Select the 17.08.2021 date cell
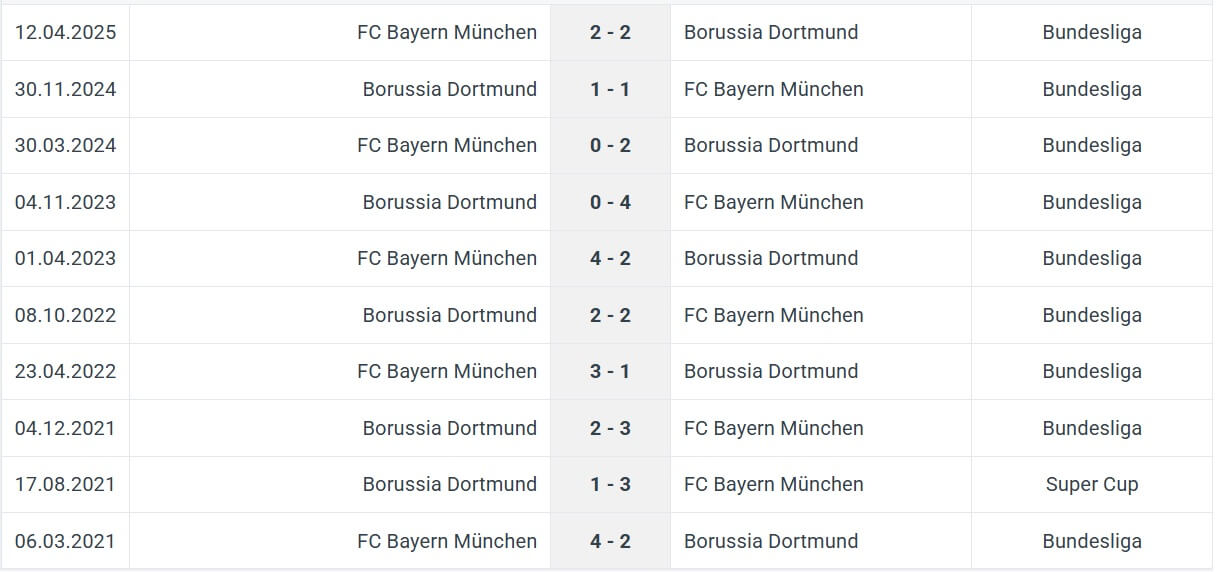Screen dimensions: 1217x572 coord(65,484)
